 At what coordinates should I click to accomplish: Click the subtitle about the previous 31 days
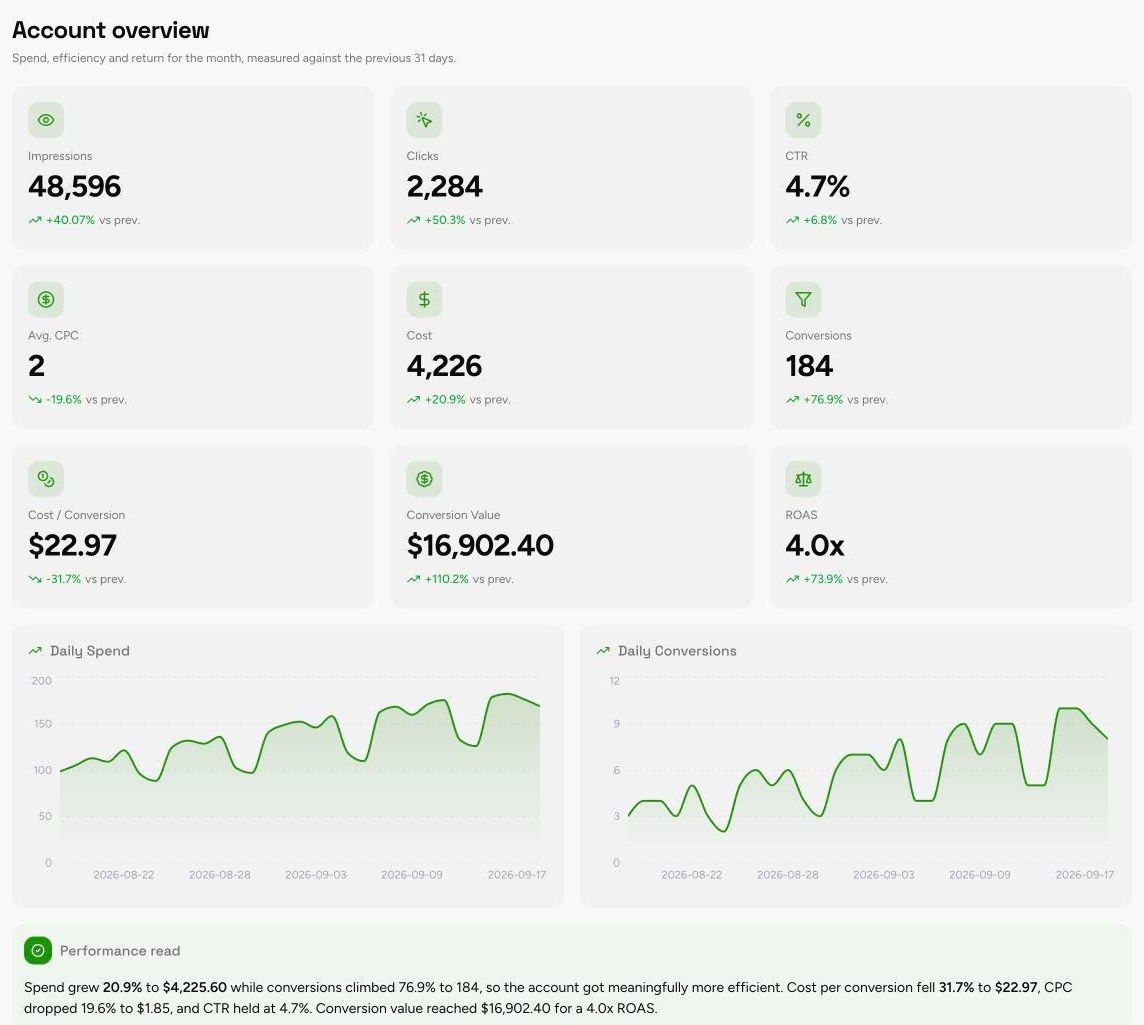(x=233, y=58)
